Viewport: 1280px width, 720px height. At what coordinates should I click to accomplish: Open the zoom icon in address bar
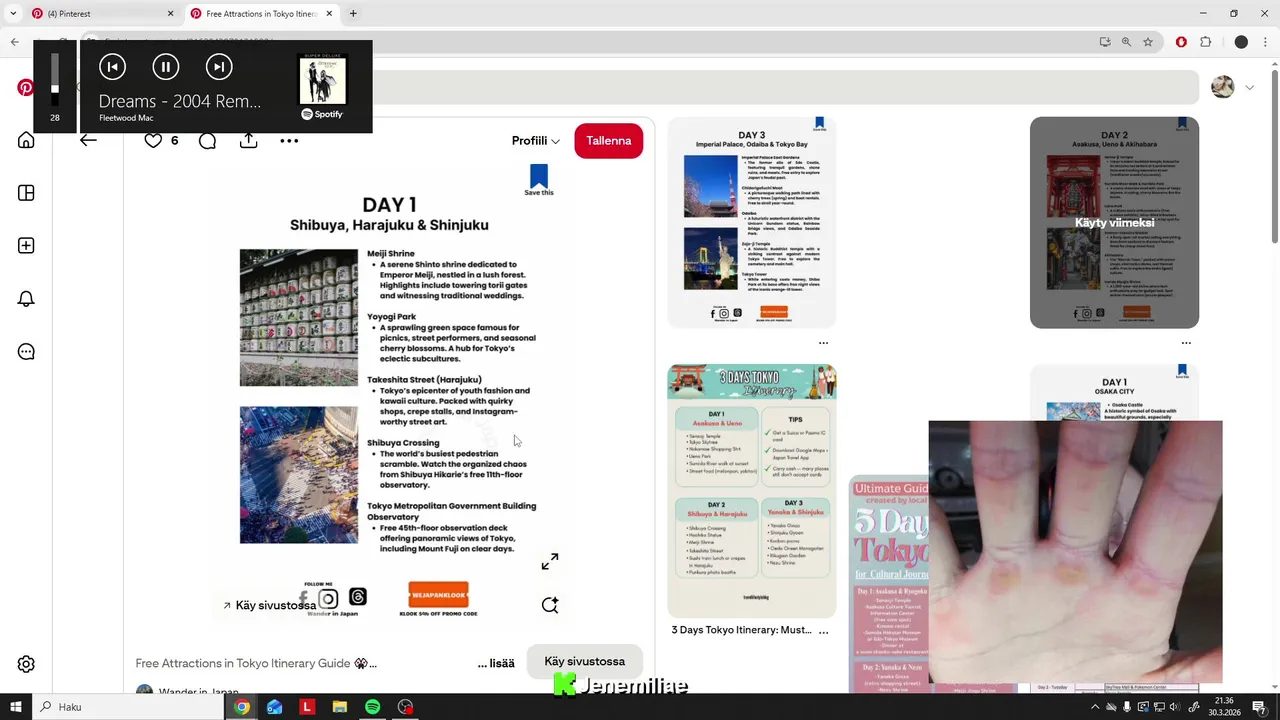pos(1126,42)
